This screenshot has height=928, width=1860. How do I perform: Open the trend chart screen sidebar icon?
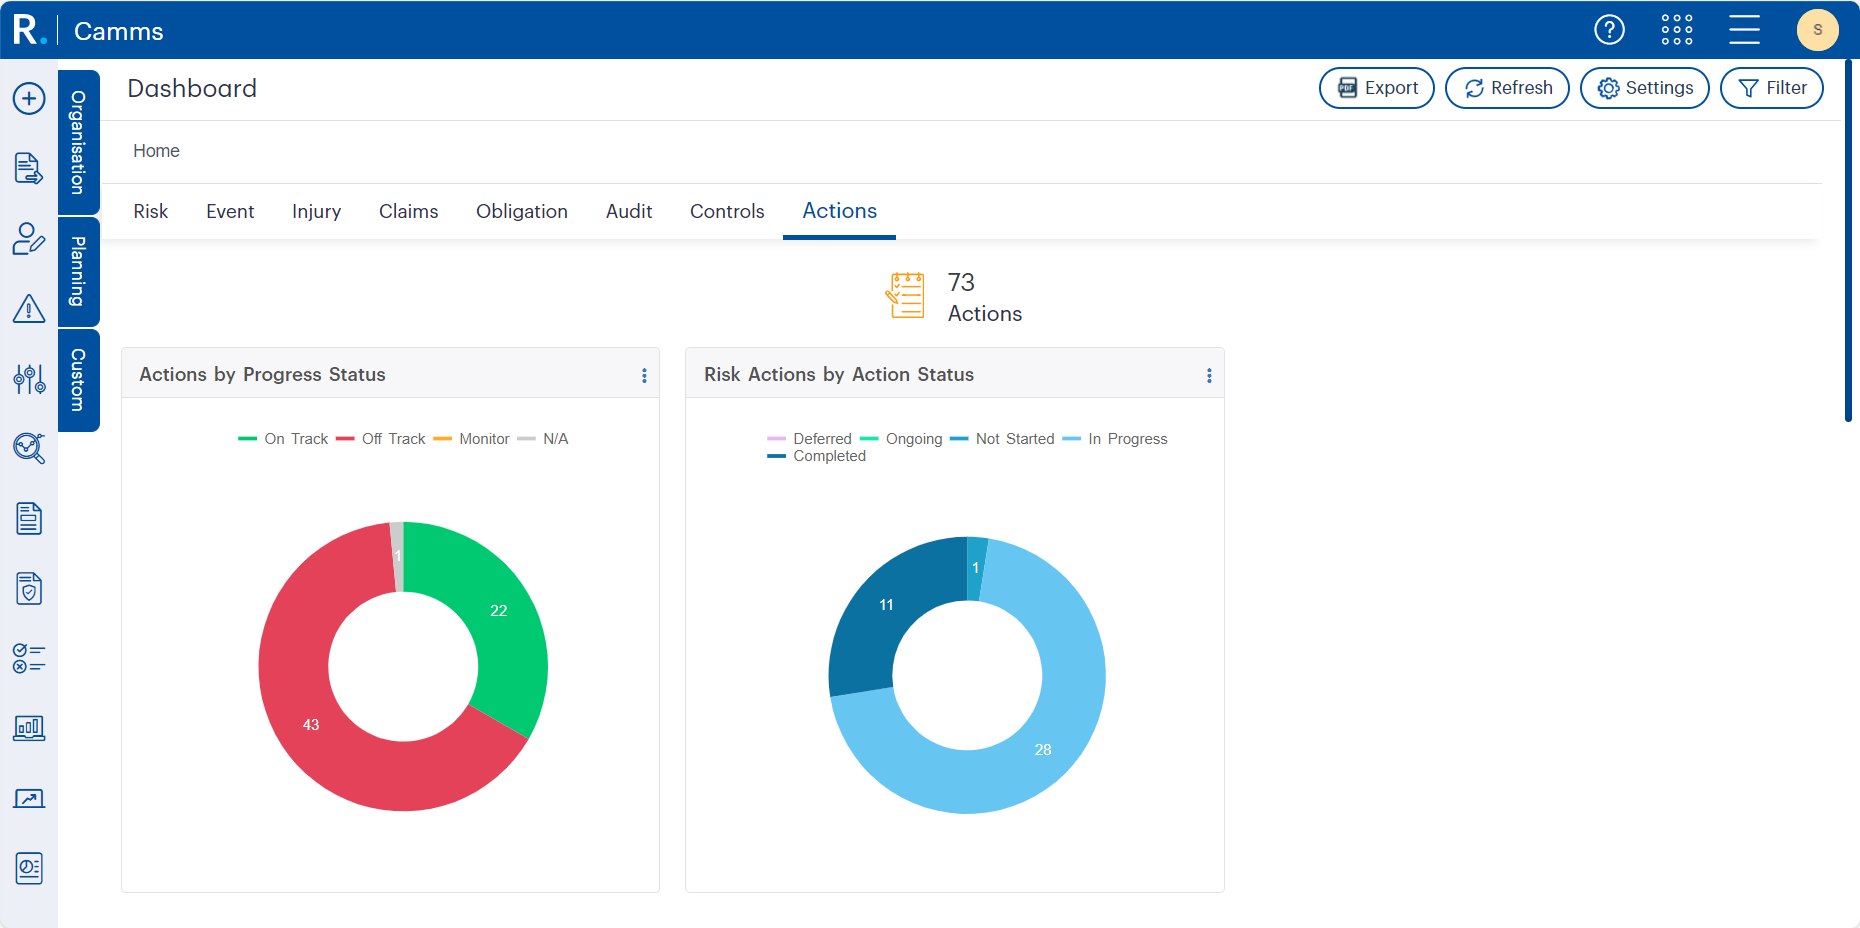[29, 798]
